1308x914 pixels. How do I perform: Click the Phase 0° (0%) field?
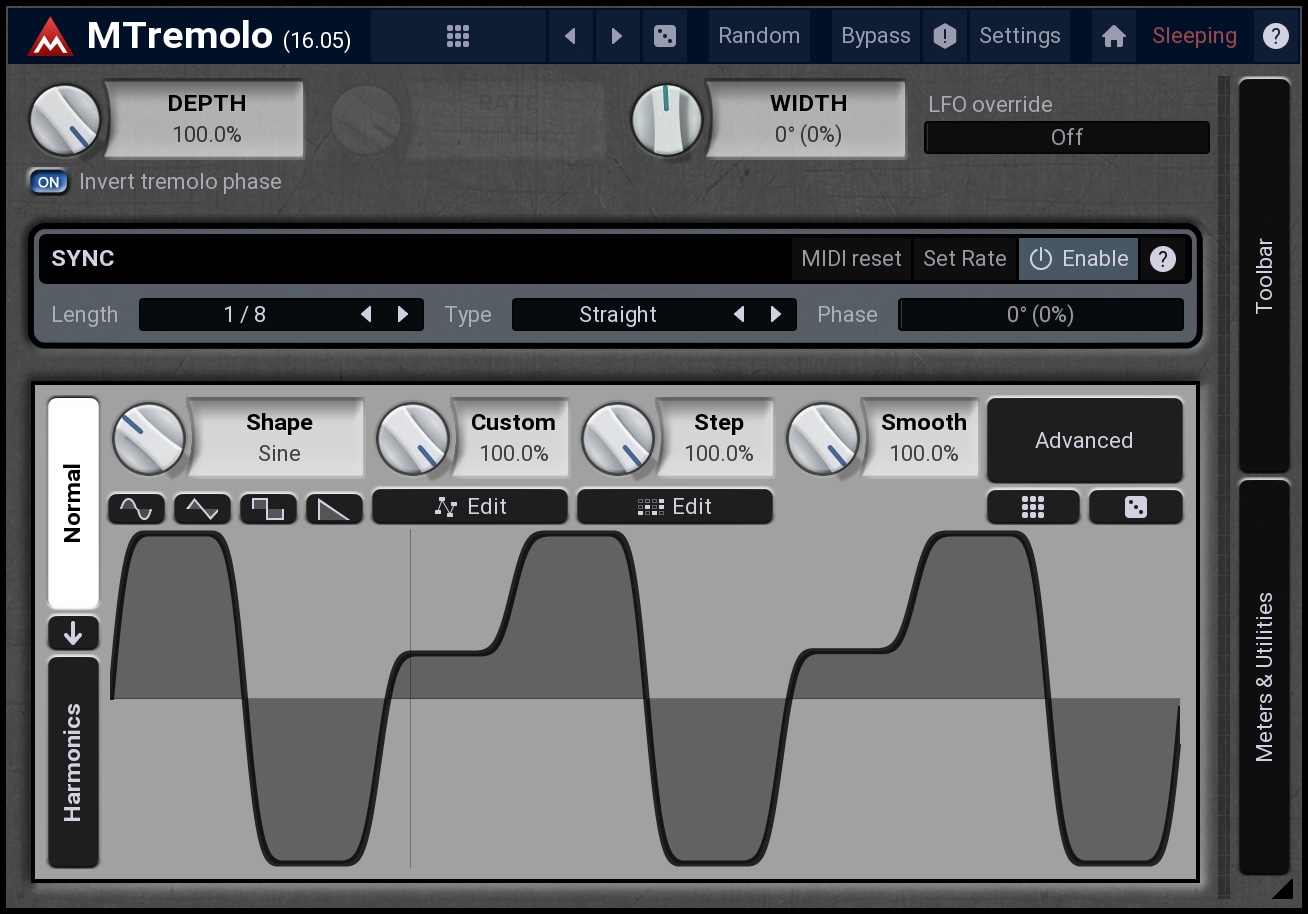point(1040,314)
